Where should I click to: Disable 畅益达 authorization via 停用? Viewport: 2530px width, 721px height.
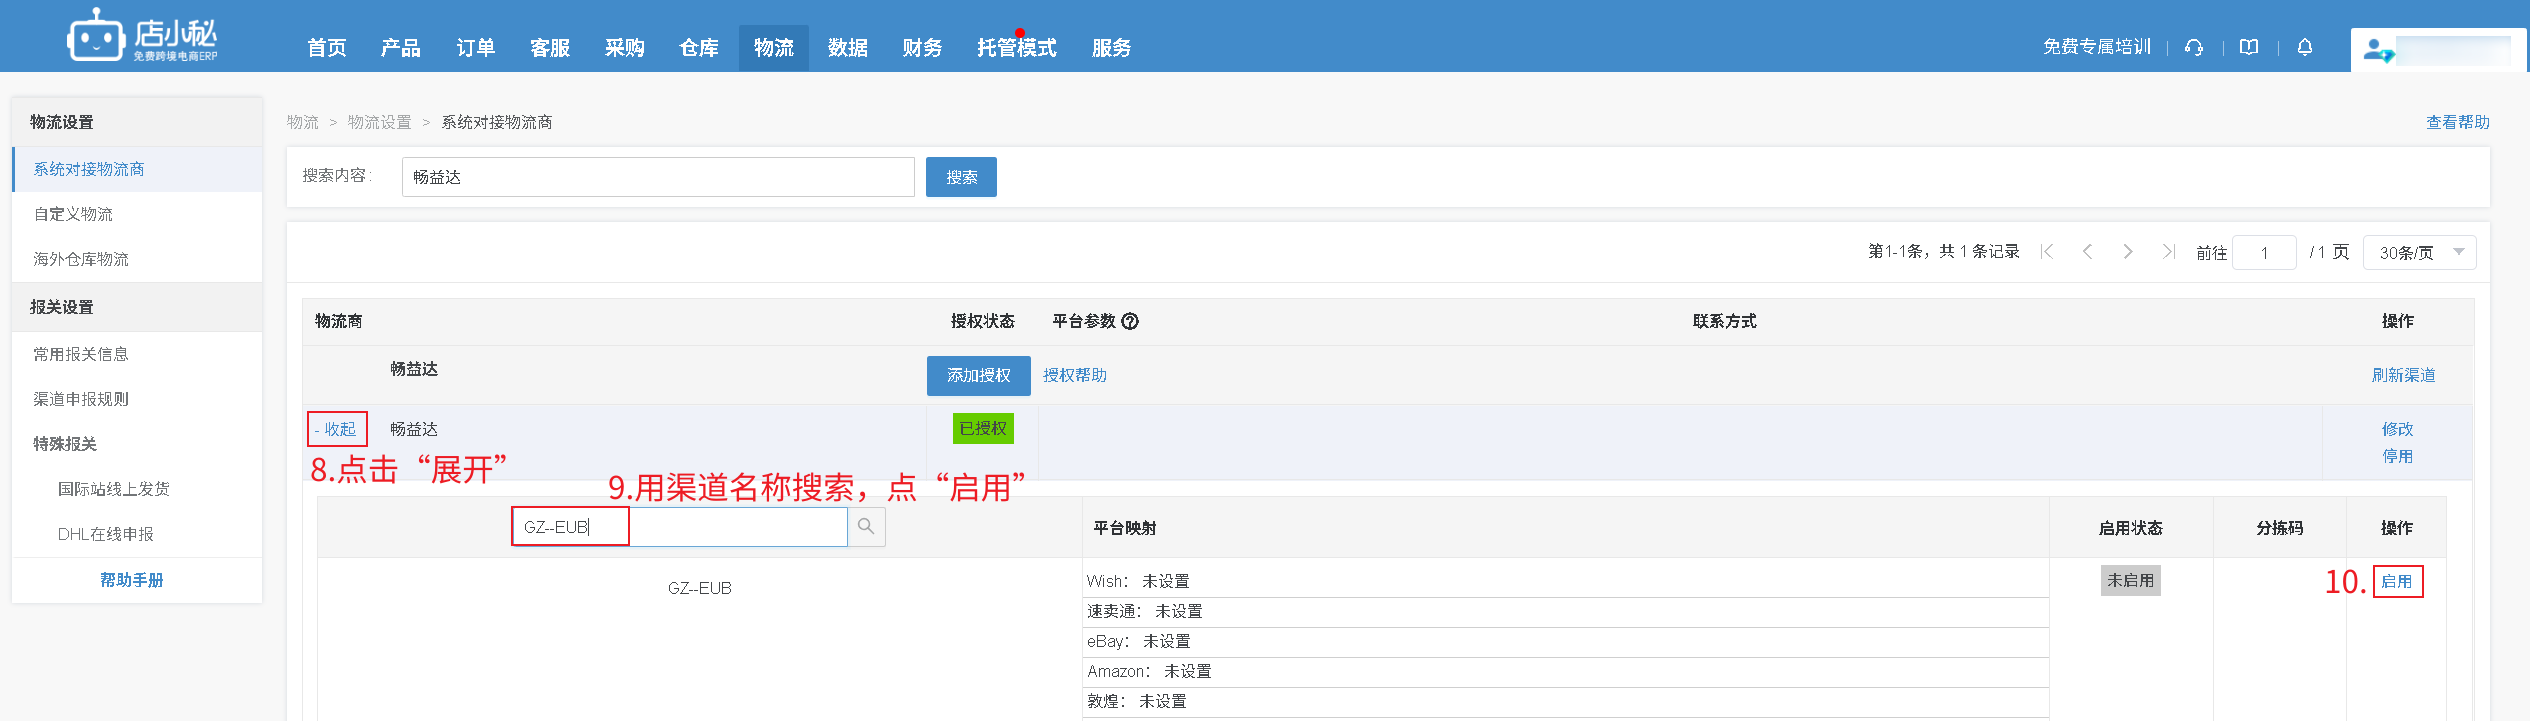coord(2397,456)
